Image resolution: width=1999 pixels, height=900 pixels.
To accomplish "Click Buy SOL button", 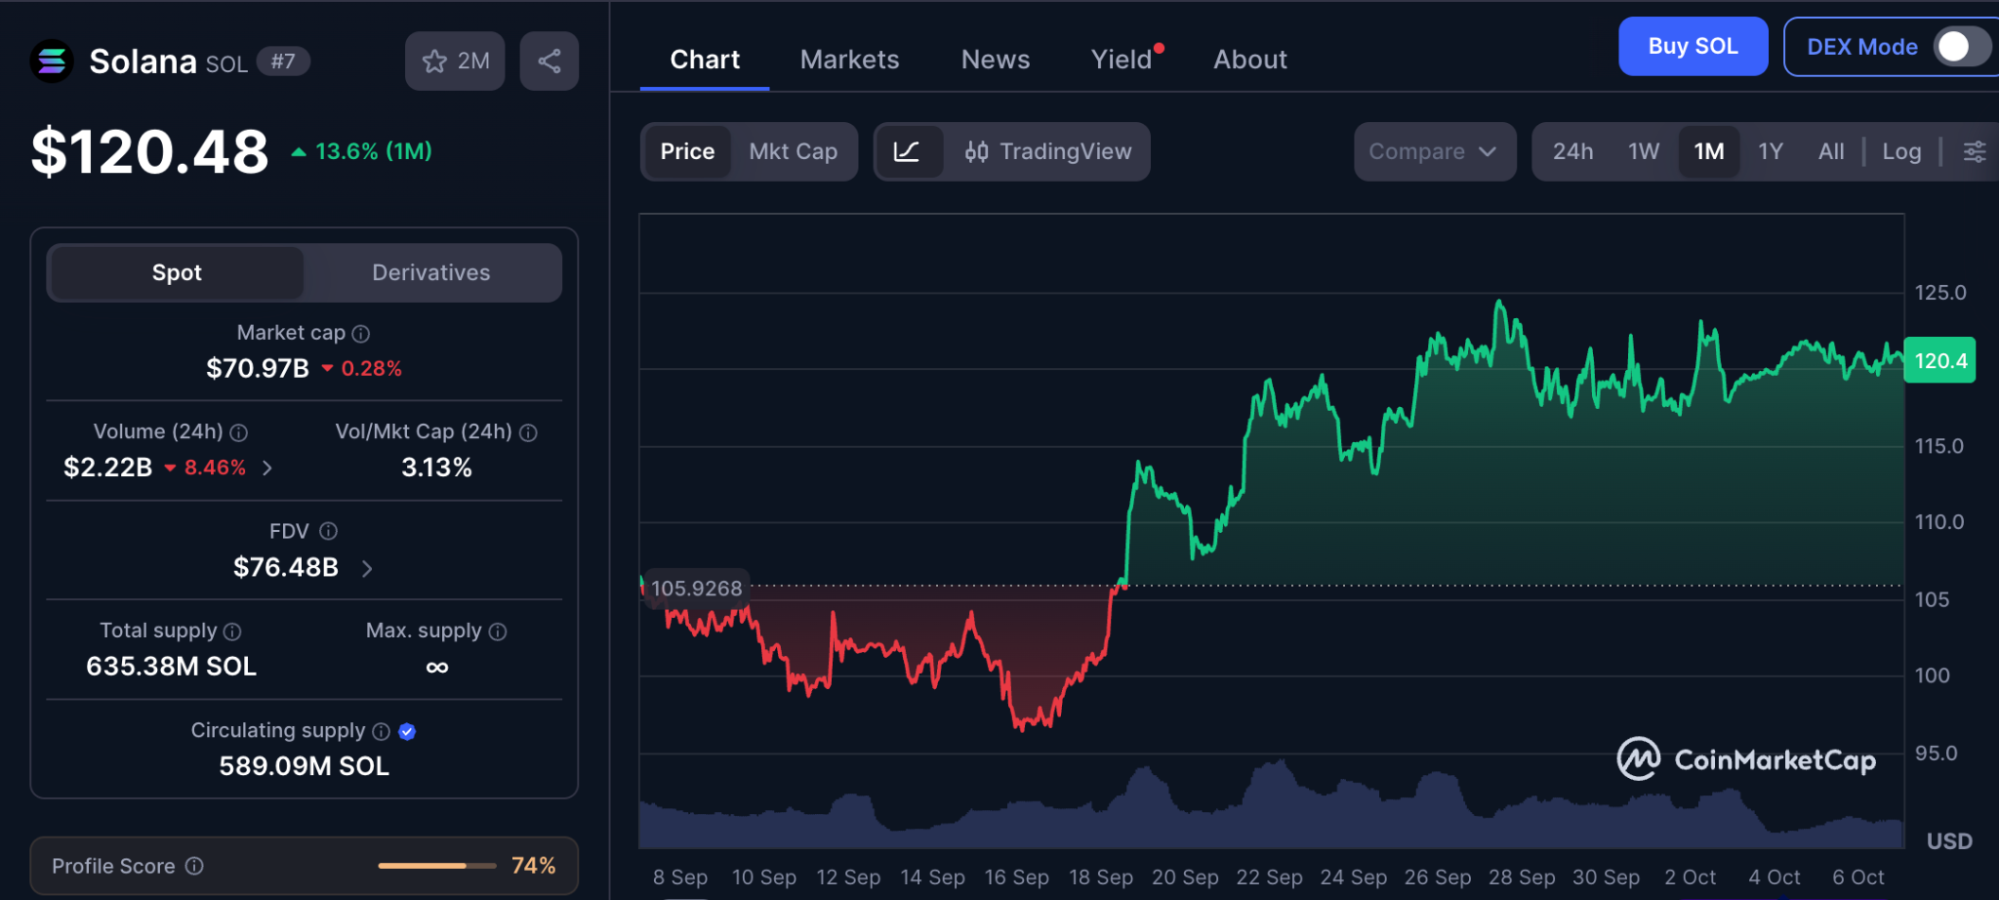I will point(1693,47).
